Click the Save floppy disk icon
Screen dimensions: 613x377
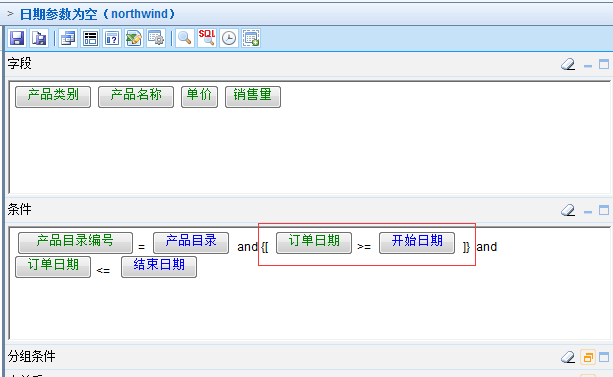tap(17, 38)
